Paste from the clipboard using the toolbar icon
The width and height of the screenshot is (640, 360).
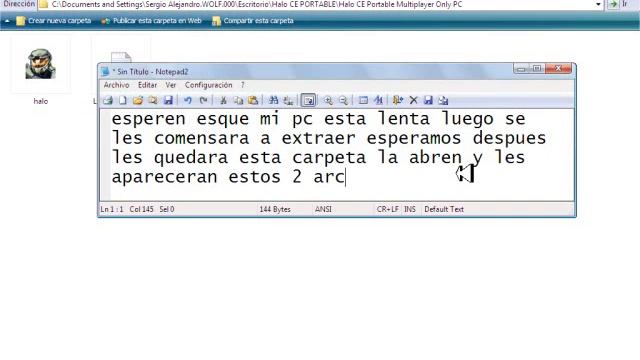pyautogui.click(x=253, y=100)
